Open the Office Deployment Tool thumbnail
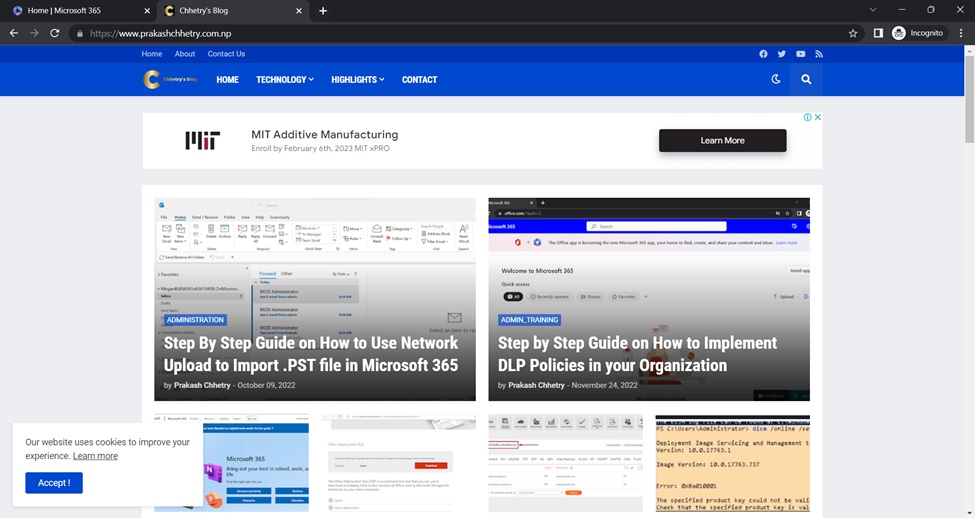The image size is (975, 518). coord(398,463)
